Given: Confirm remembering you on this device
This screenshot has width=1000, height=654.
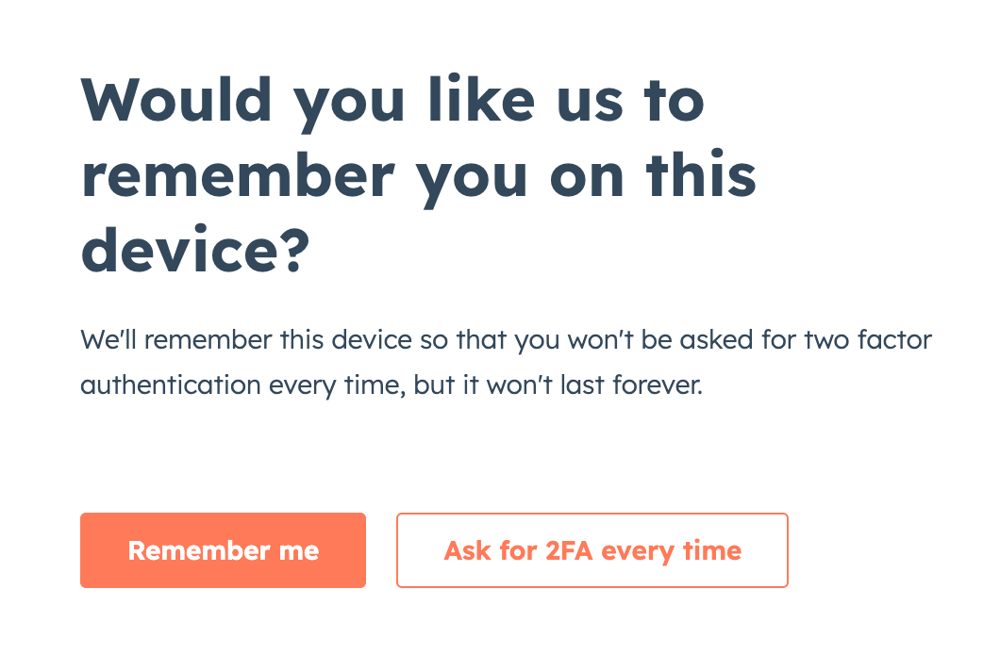Looking at the screenshot, I should pyautogui.click(x=222, y=550).
